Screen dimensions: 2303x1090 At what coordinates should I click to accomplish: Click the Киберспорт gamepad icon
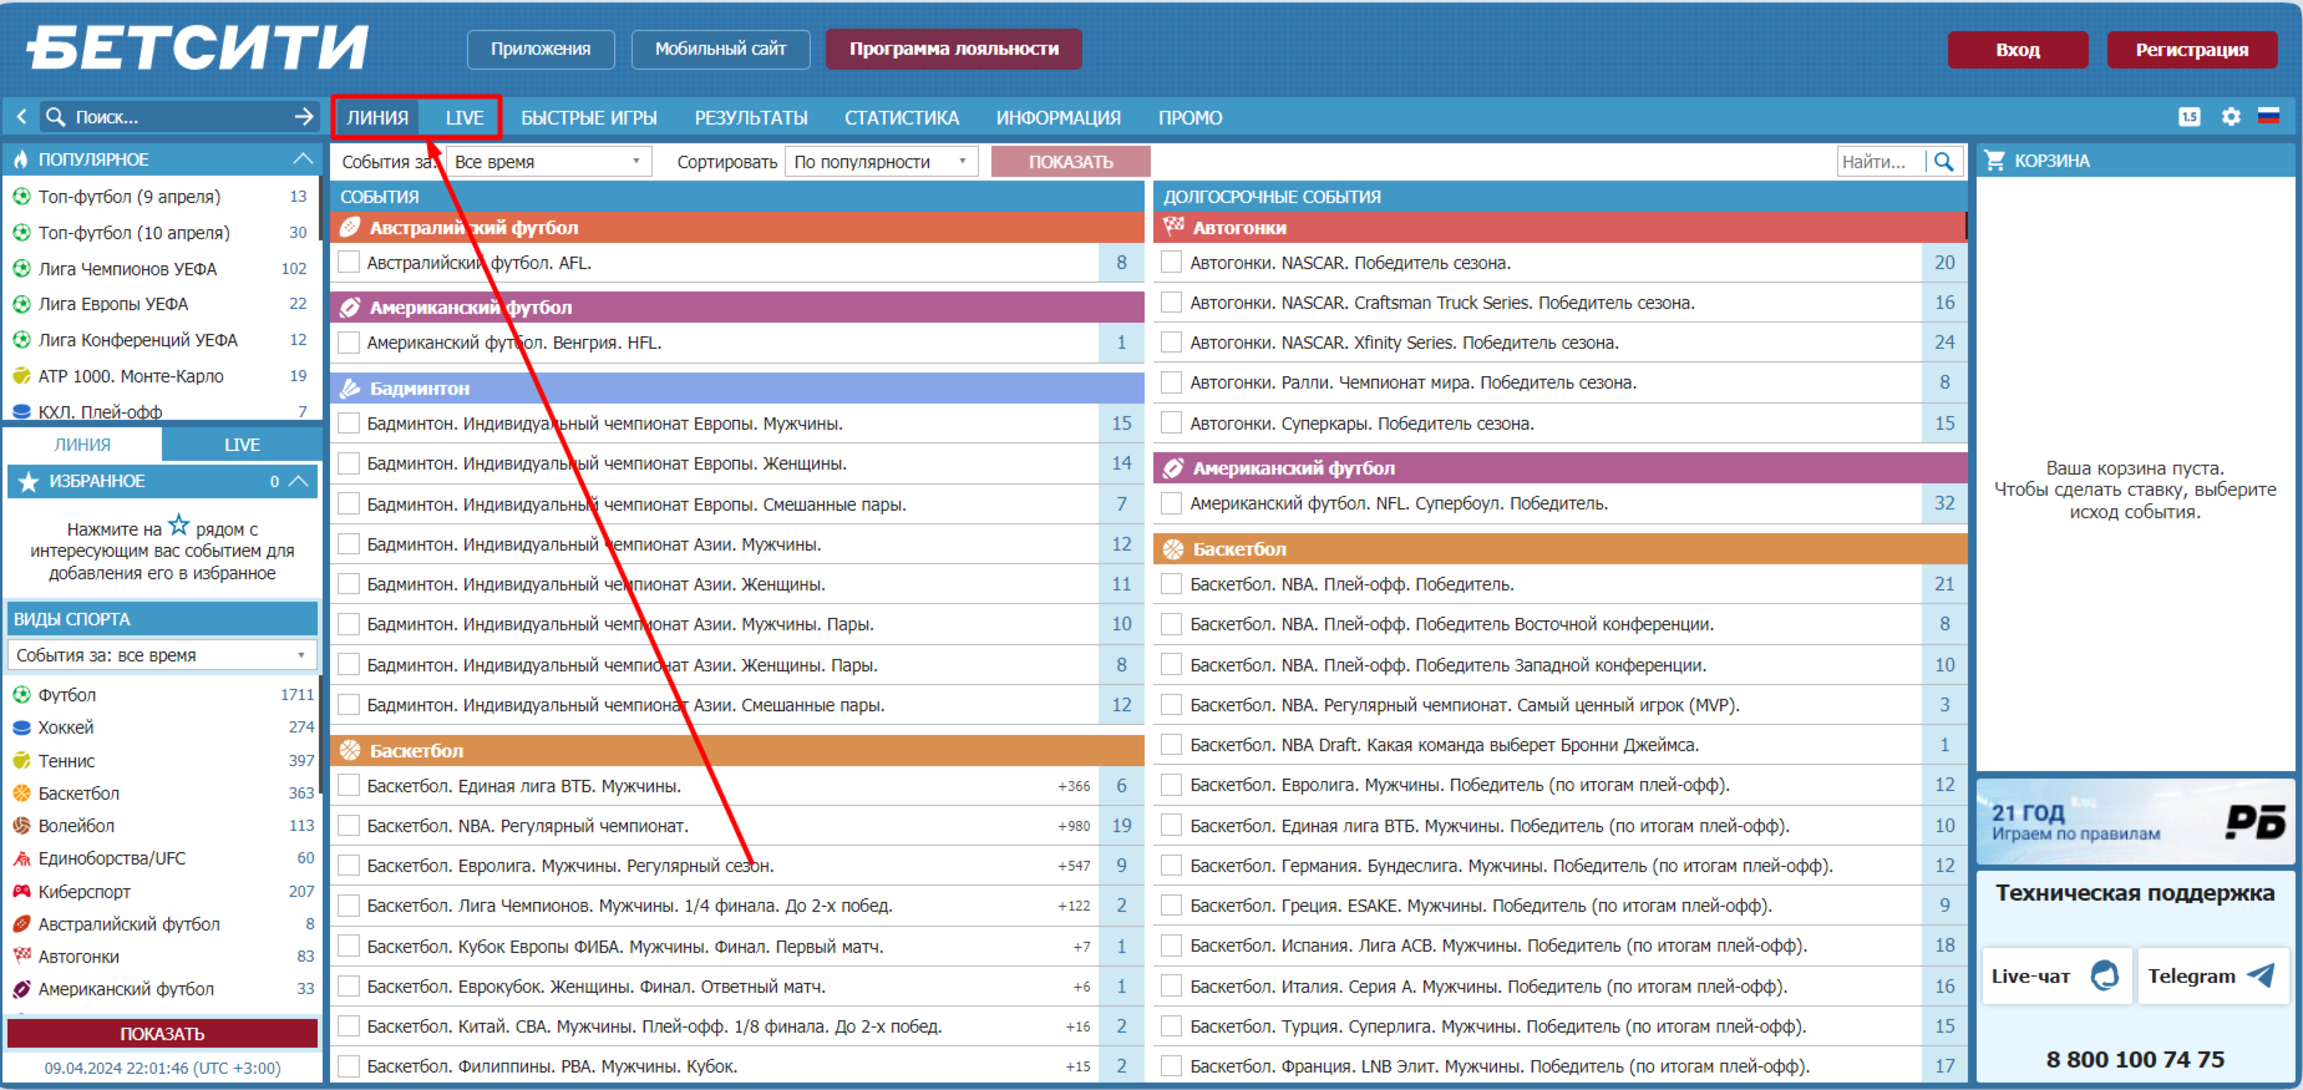point(21,891)
